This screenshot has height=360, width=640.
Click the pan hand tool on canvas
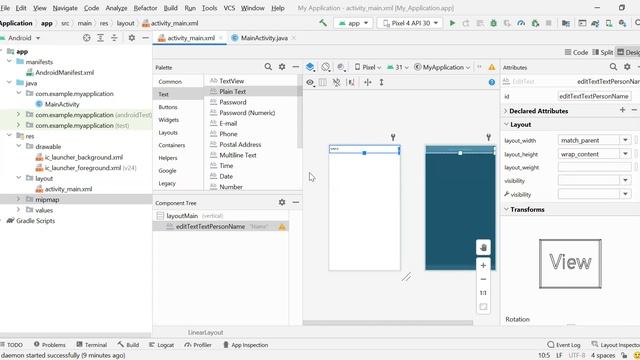(483, 247)
